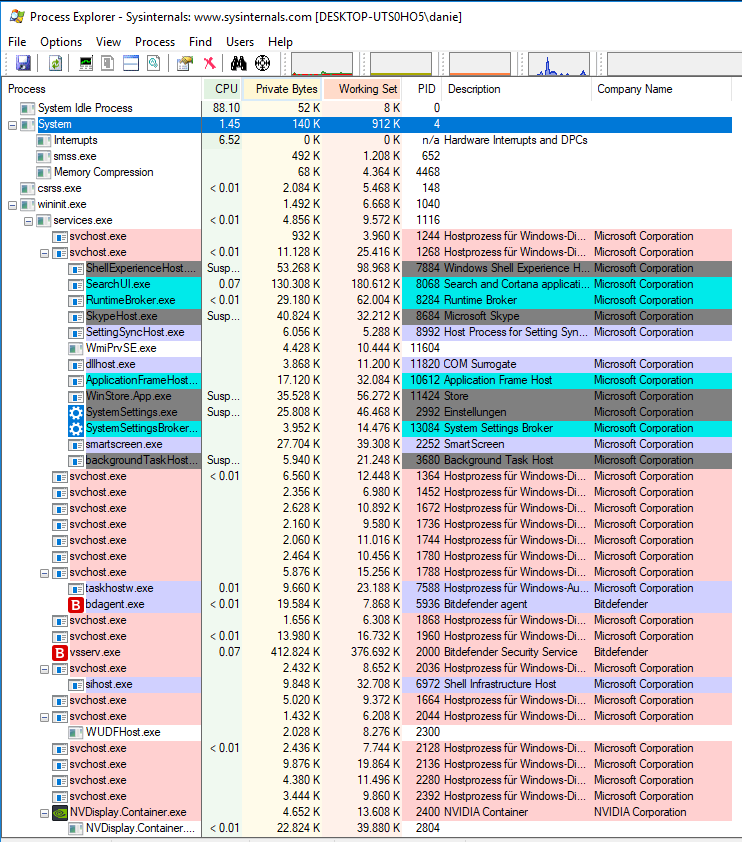Click the gear icon of SystemSettingsBroker
This screenshot has width=742, height=842.
point(76,429)
